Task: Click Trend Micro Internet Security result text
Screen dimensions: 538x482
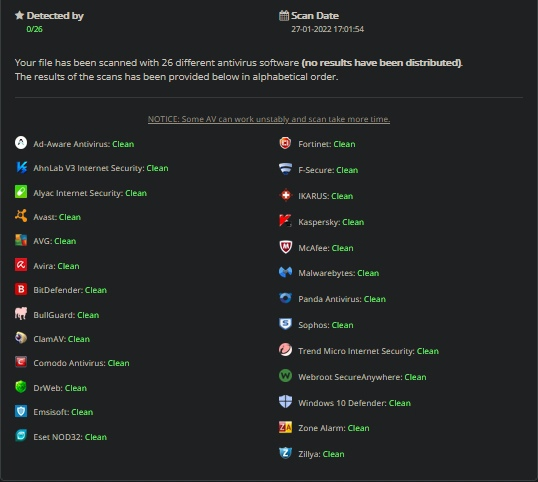Action: (x=368, y=351)
